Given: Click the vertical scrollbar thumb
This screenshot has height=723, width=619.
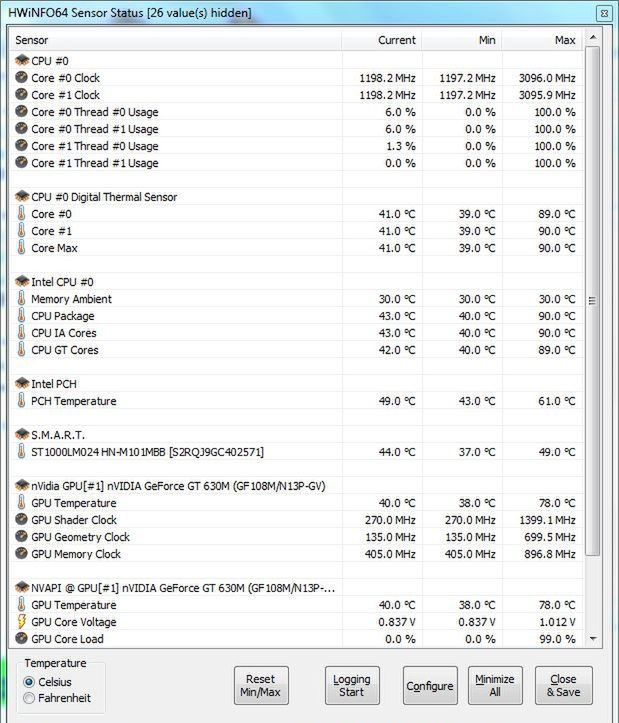Looking at the screenshot, I should [593, 301].
